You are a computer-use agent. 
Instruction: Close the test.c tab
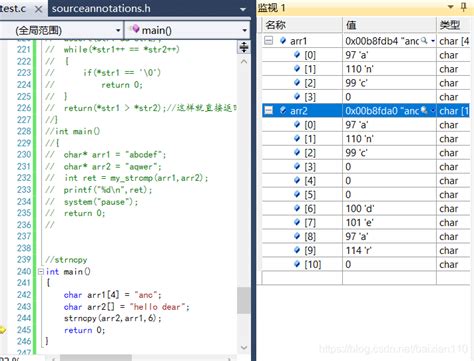pyautogui.click(x=39, y=9)
